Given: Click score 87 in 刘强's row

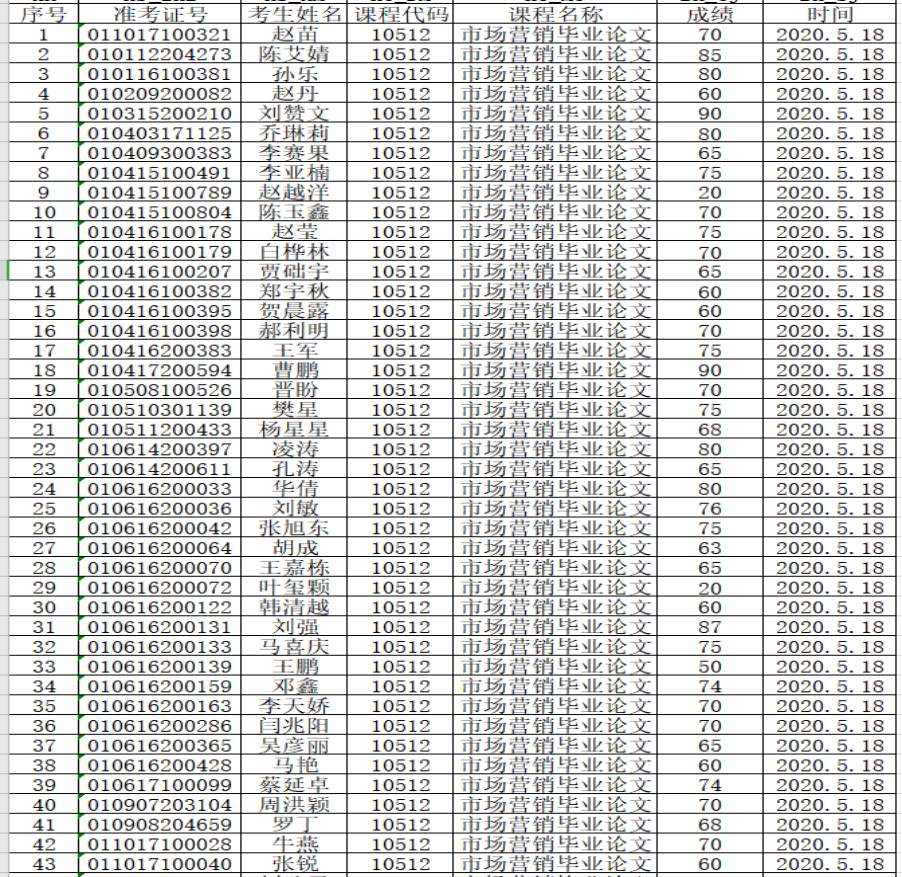Looking at the screenshot, I should [710, 627].
